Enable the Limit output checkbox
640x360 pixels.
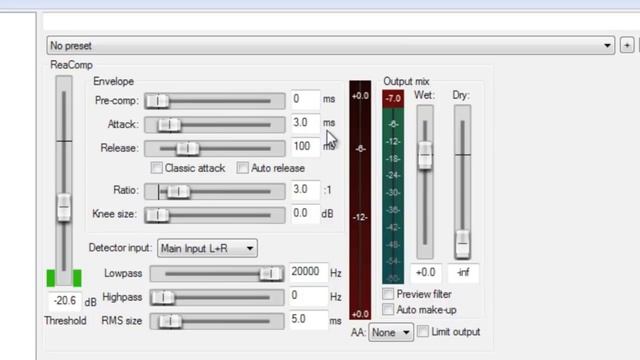423,331
